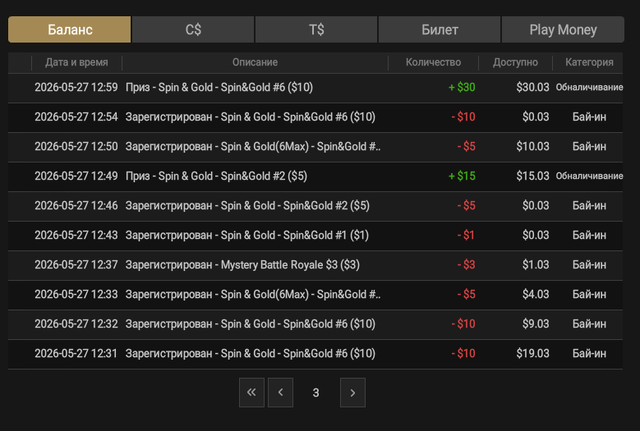
Task: Click the +$30 amount
Action: [x=462, y=87]
